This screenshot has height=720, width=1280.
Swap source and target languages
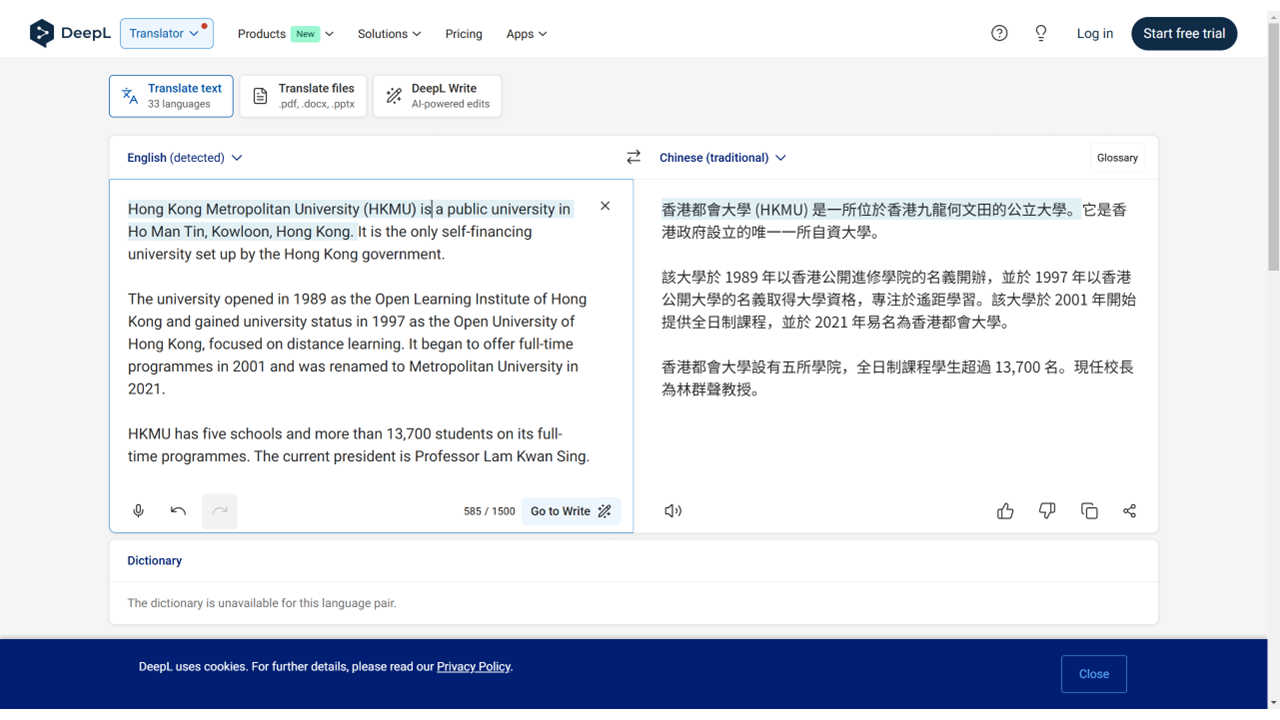point(633,157)
